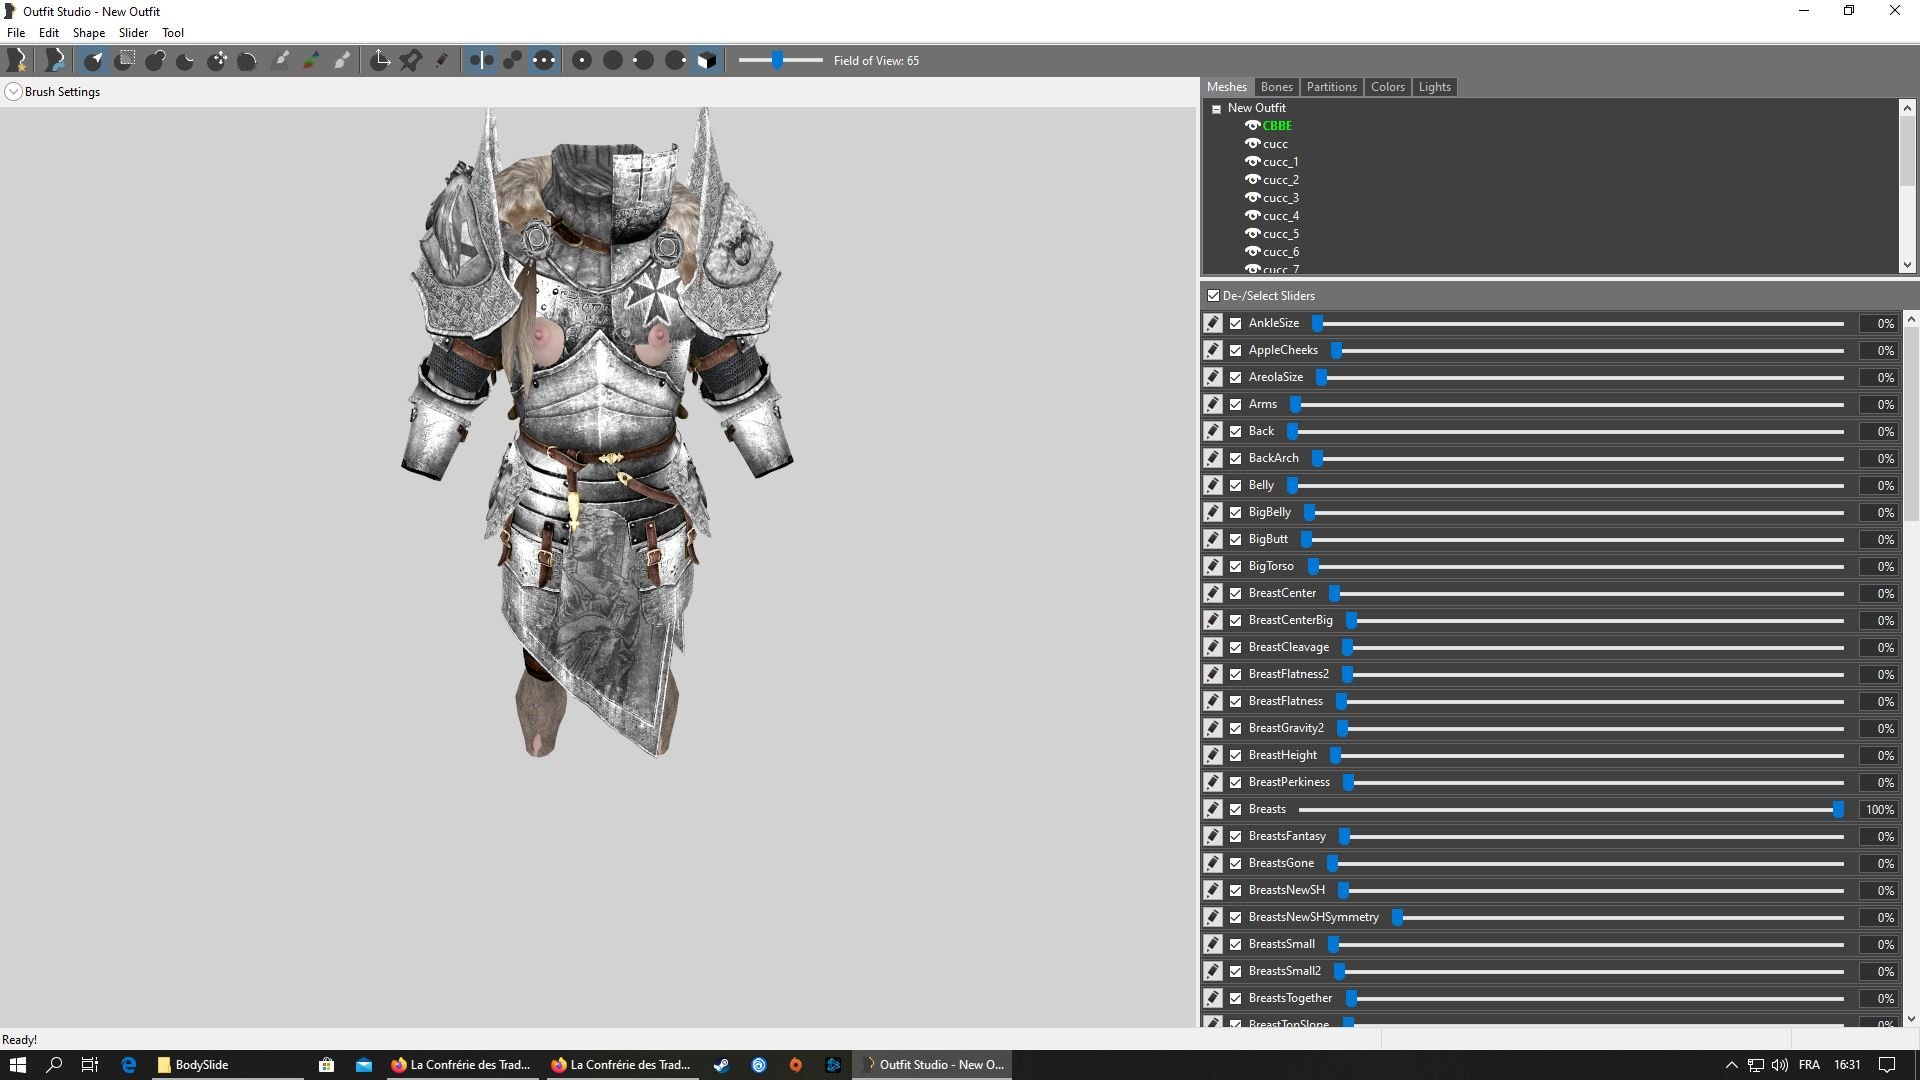Click the BreastHeight slider track
This screenshot has height=1080, width=1920.
point(1588,756)
